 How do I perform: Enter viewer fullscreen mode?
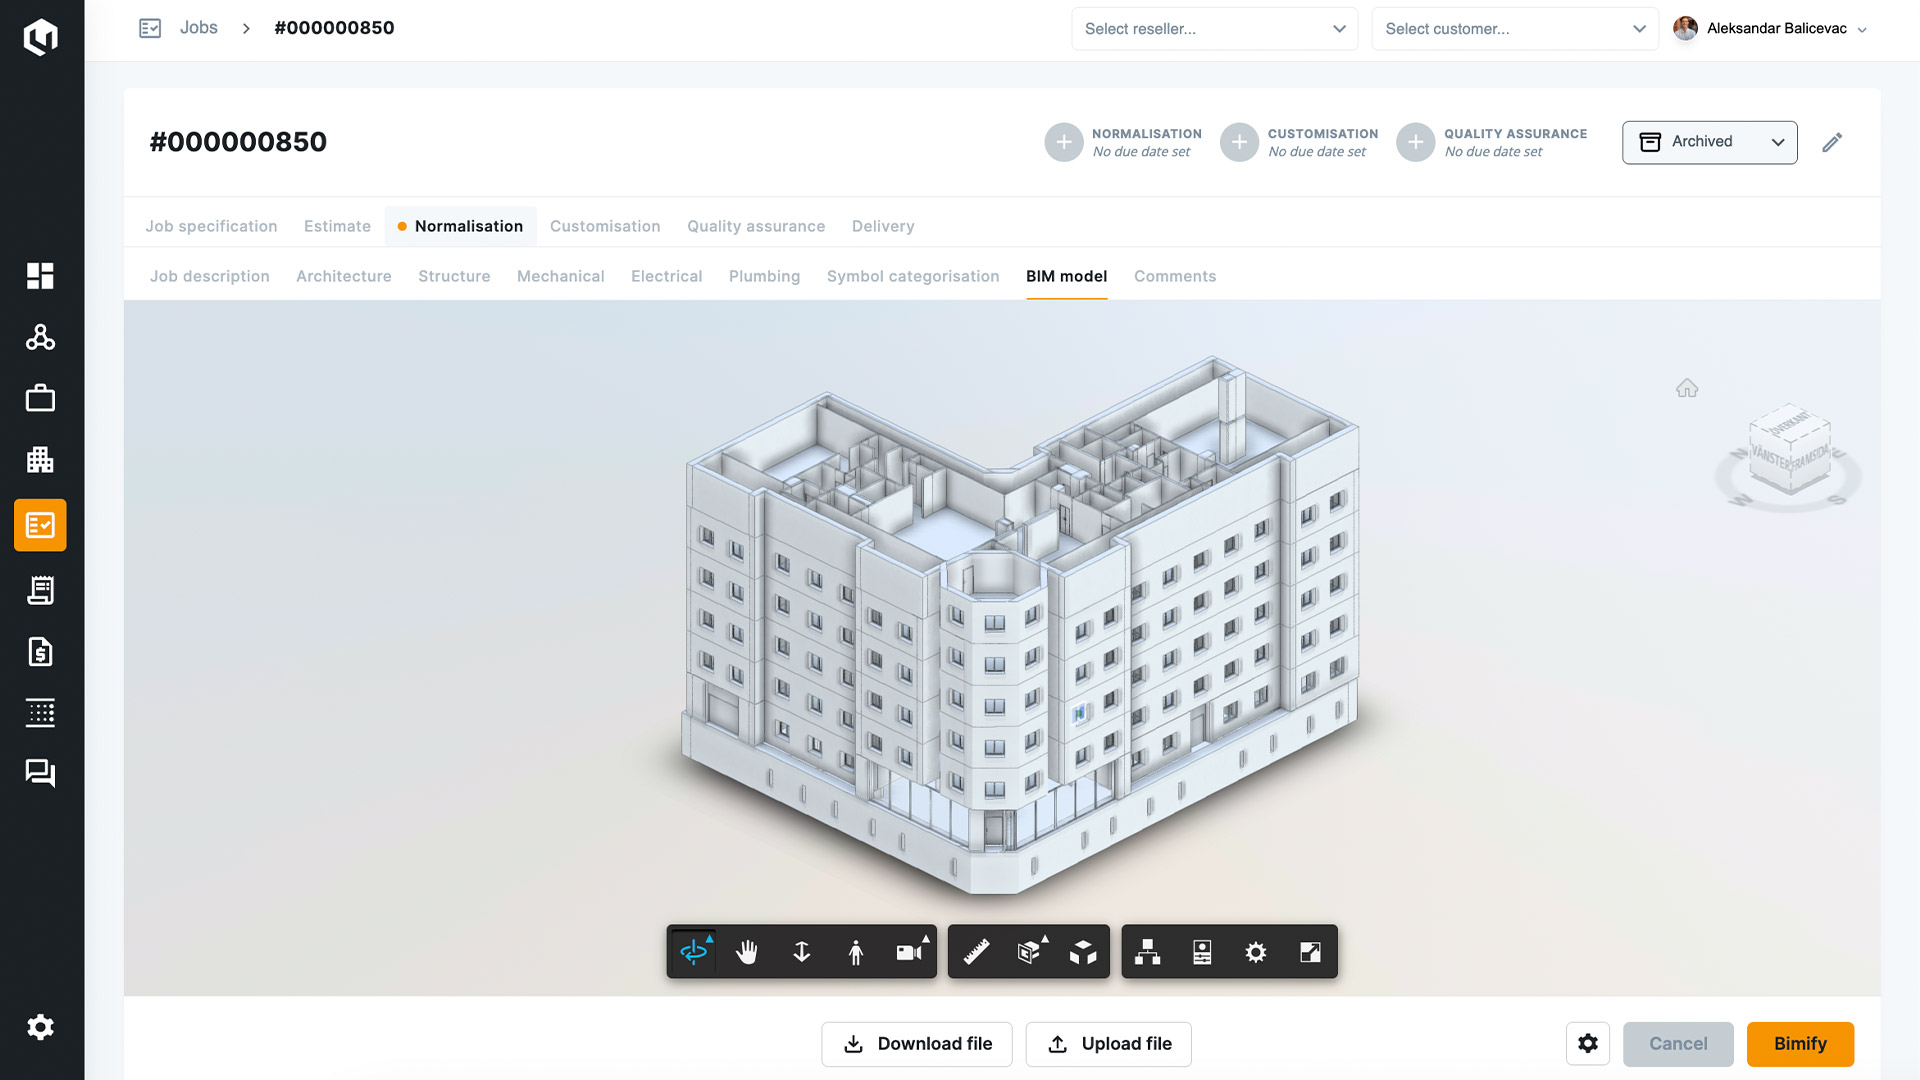1310,952
